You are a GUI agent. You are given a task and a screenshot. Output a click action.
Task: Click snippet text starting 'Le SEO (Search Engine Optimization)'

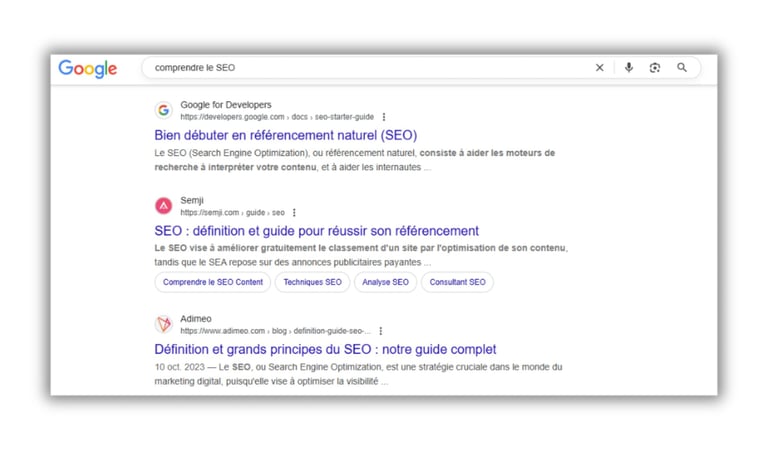tap(355, 160)
